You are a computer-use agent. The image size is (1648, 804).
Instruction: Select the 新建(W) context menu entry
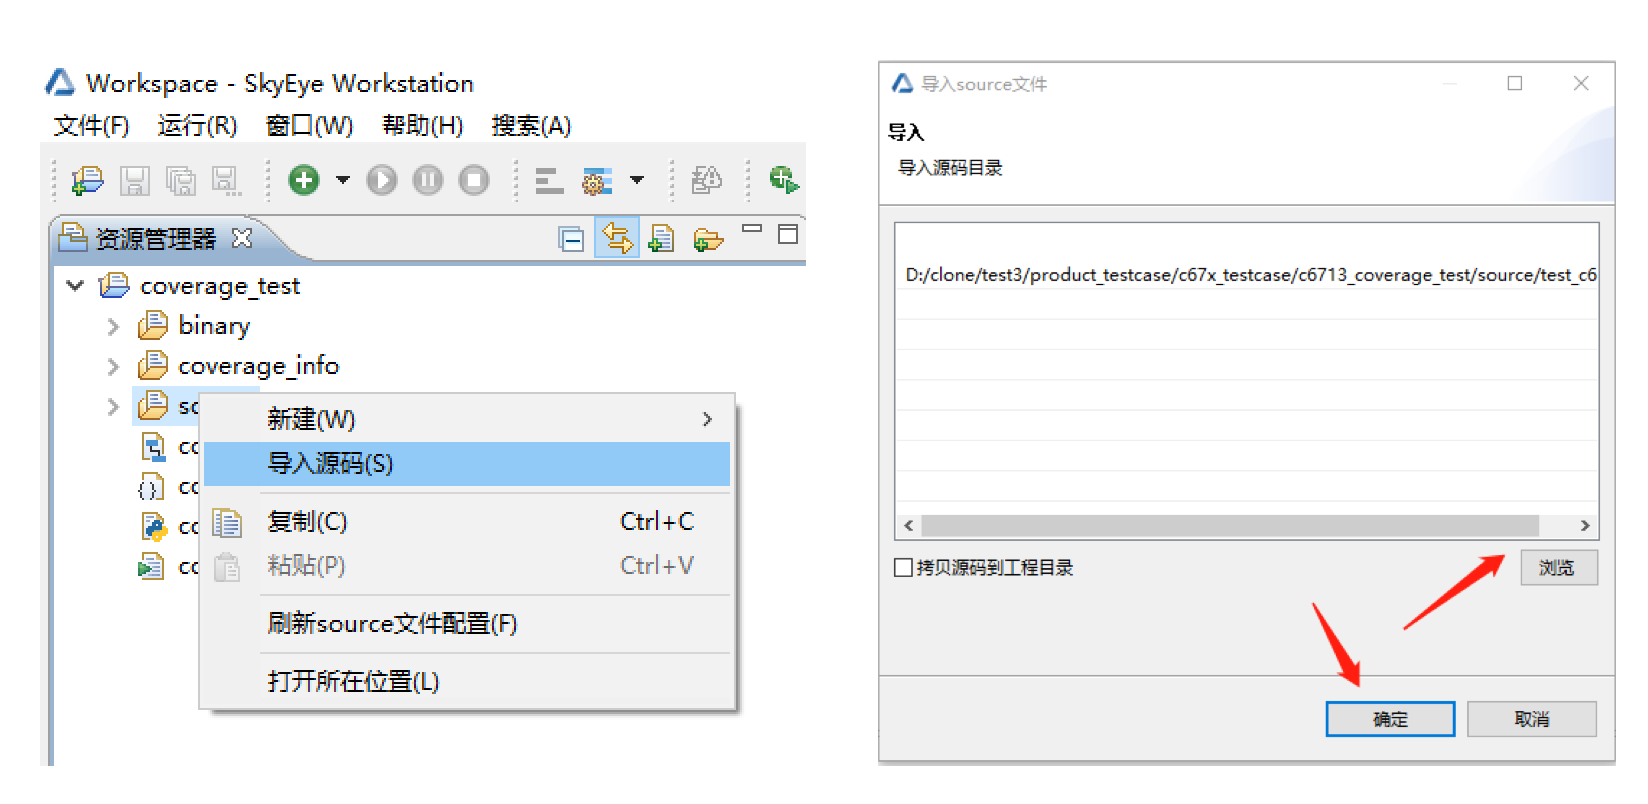(x=467, y=419)
